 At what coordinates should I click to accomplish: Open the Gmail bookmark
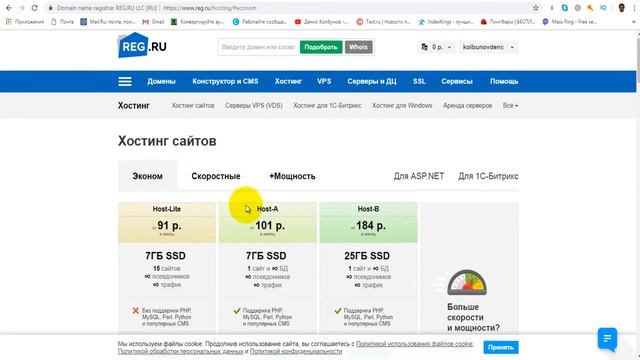(153, 22)
